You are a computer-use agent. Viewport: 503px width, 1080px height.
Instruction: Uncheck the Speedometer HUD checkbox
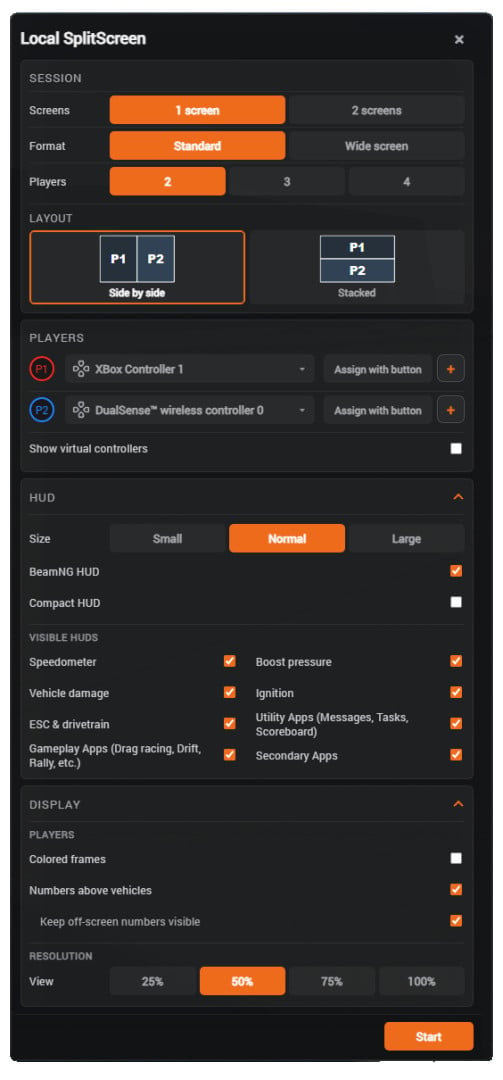(x=229, y=661)
